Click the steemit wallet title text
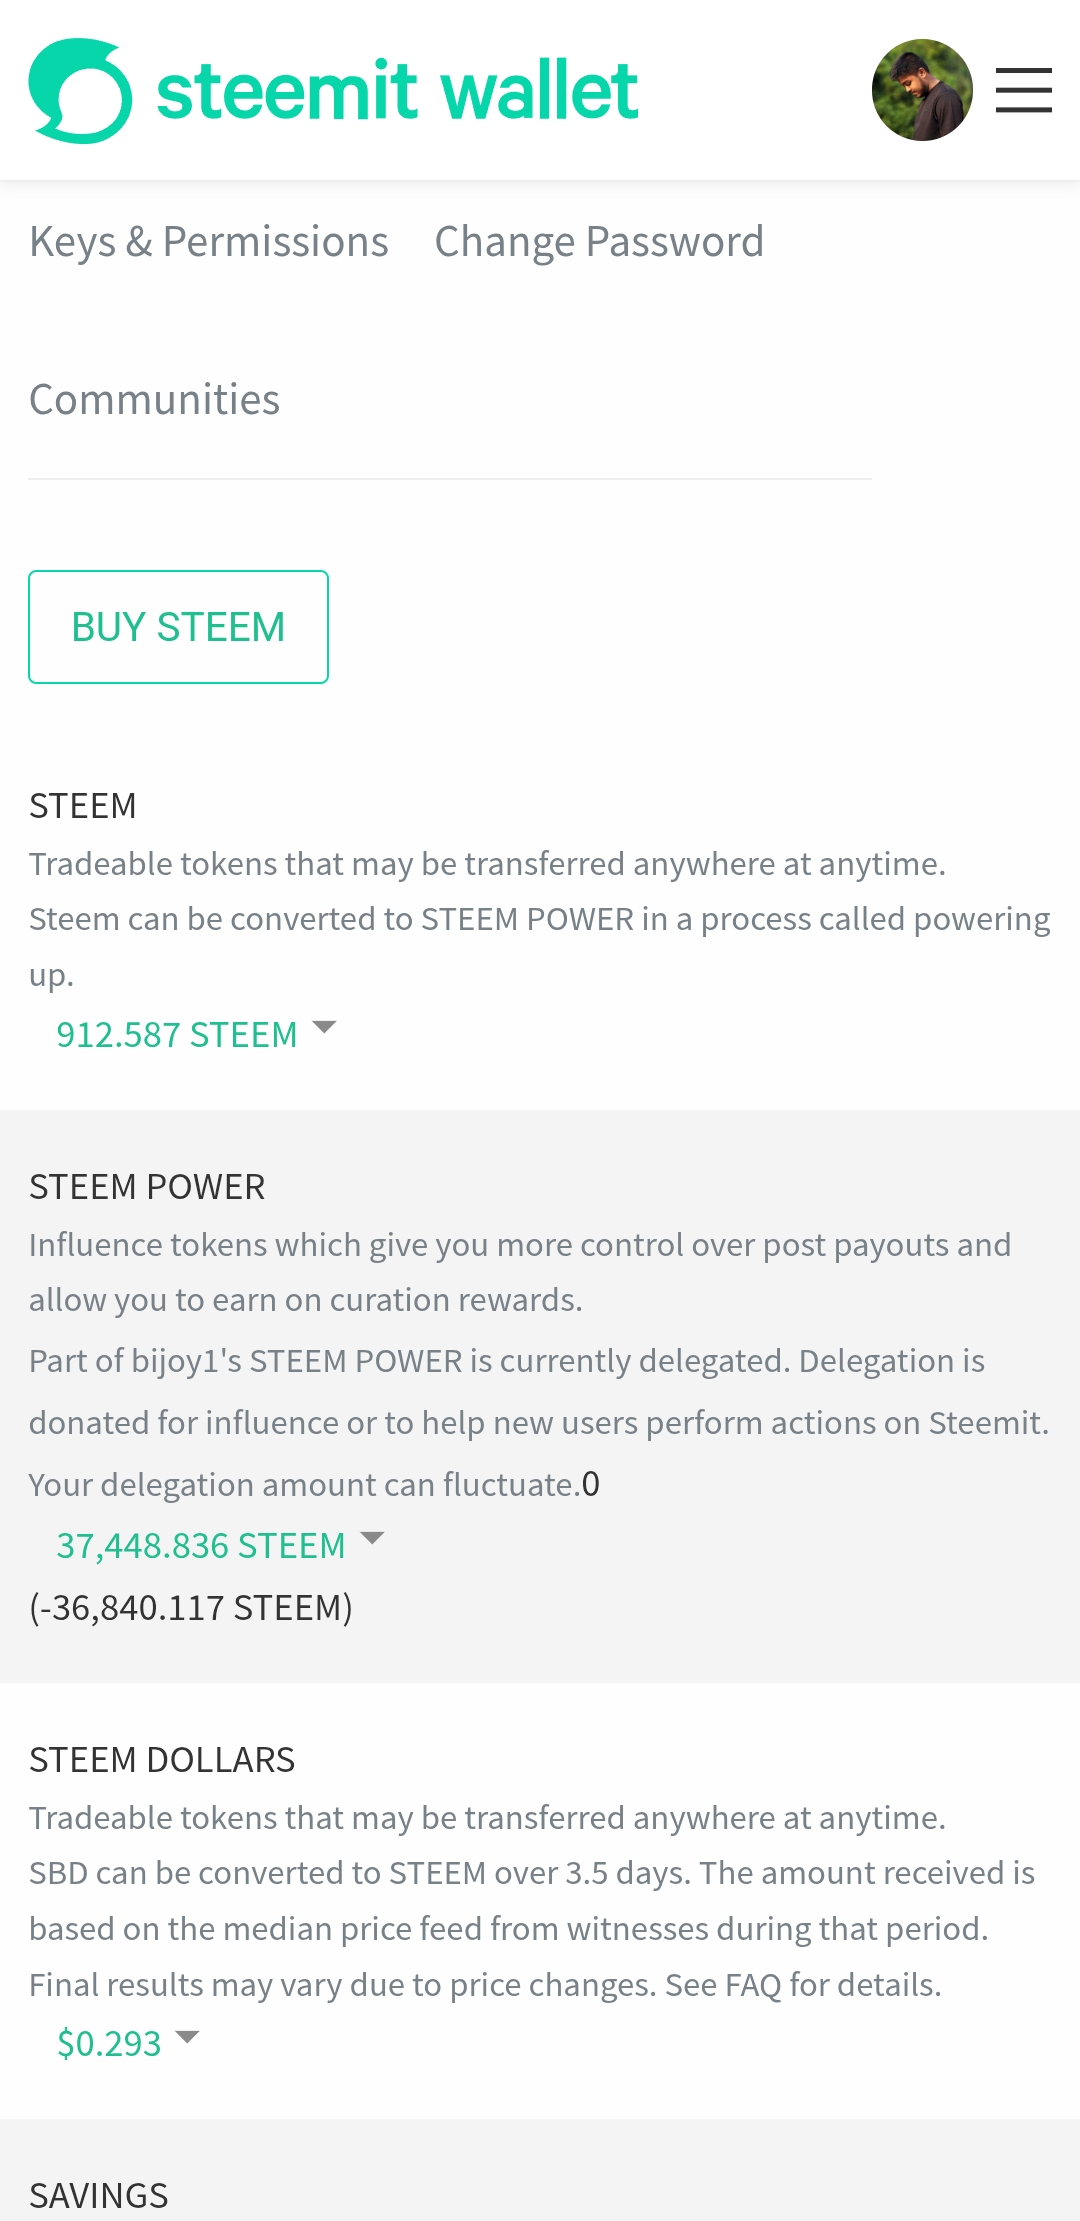The image size is (1080, 2221). 397,90
